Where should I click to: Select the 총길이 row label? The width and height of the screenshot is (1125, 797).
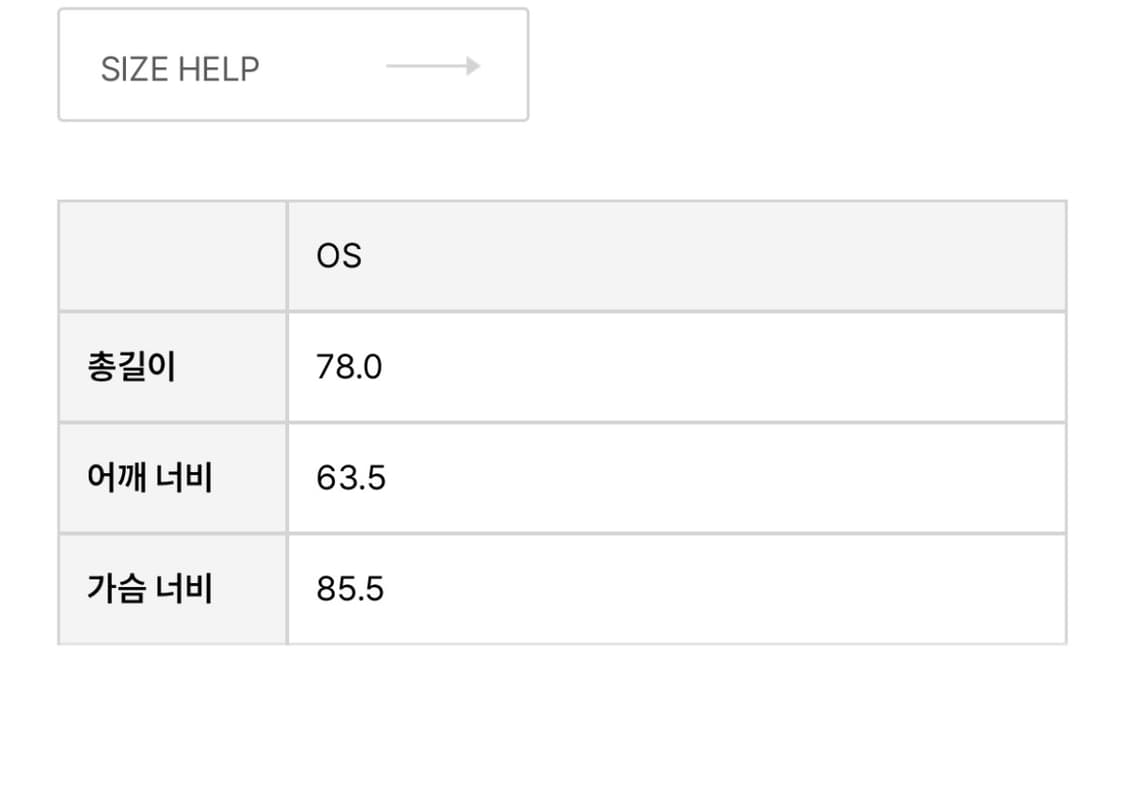132,367
